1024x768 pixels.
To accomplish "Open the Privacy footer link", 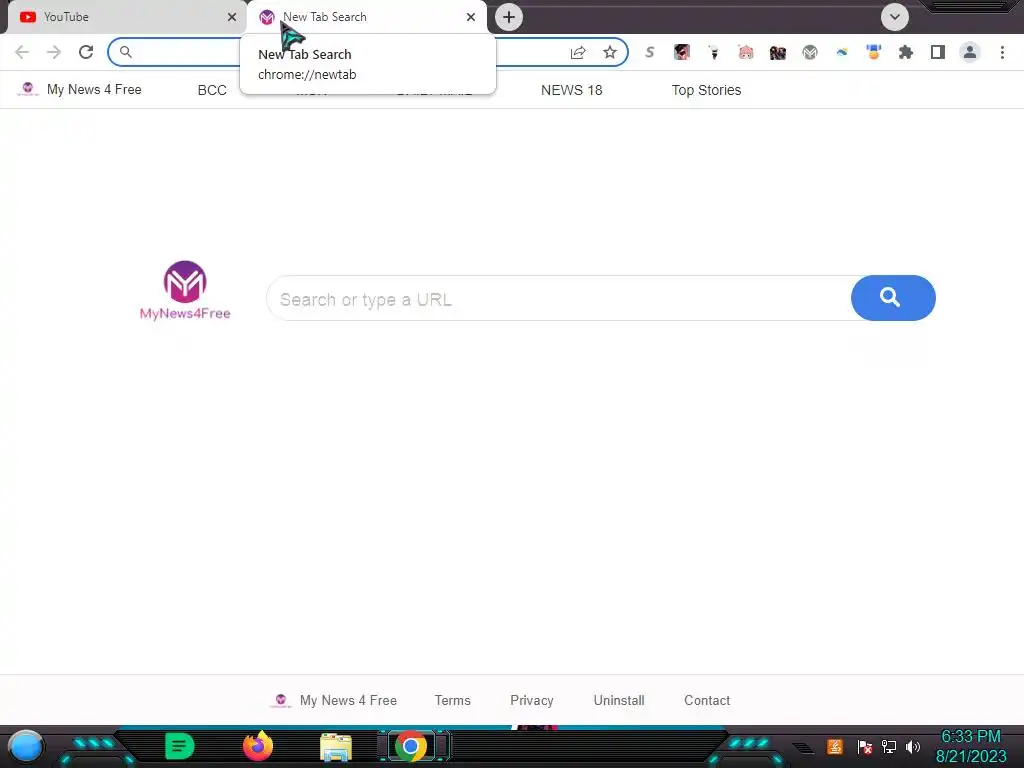I will (532, 700).
